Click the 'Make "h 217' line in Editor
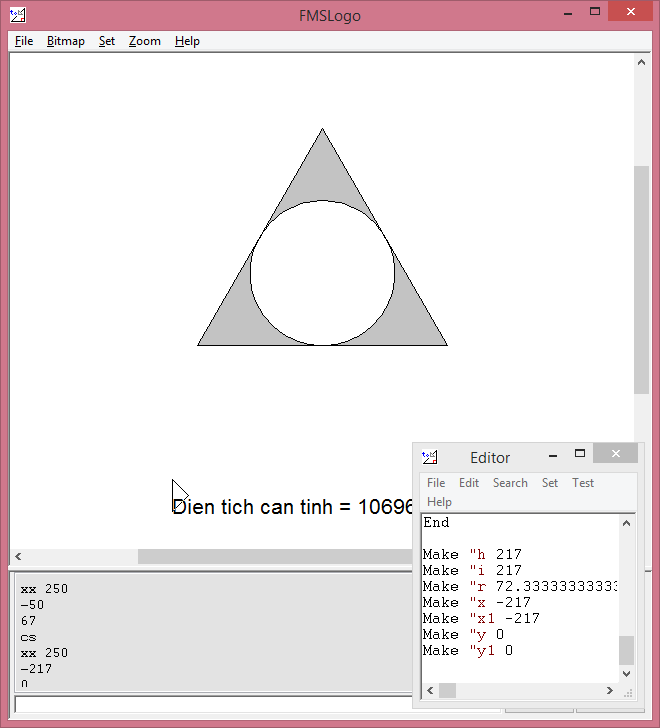 (x=472, y=554)
